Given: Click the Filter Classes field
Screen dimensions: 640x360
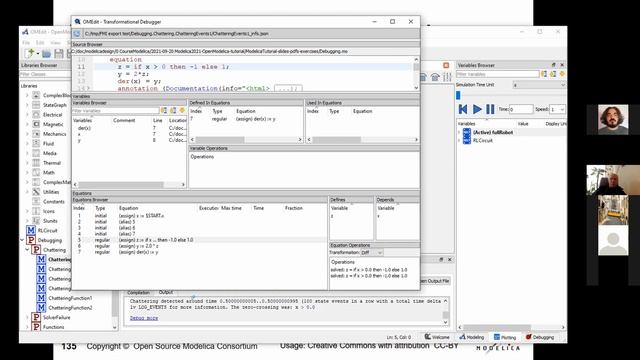Looking at the screenshot, I should pos(45,74).
